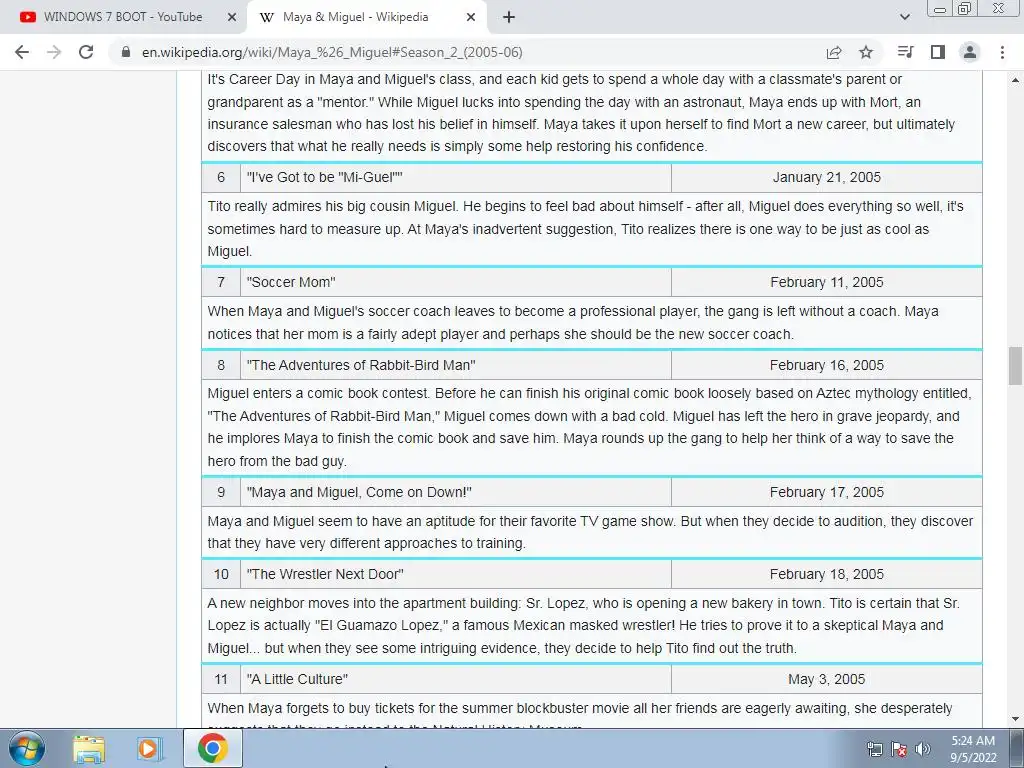Screen dimensions: 1024x768
Task: Click the air date February 18, 2005
Action: click(x=827, y=574)
